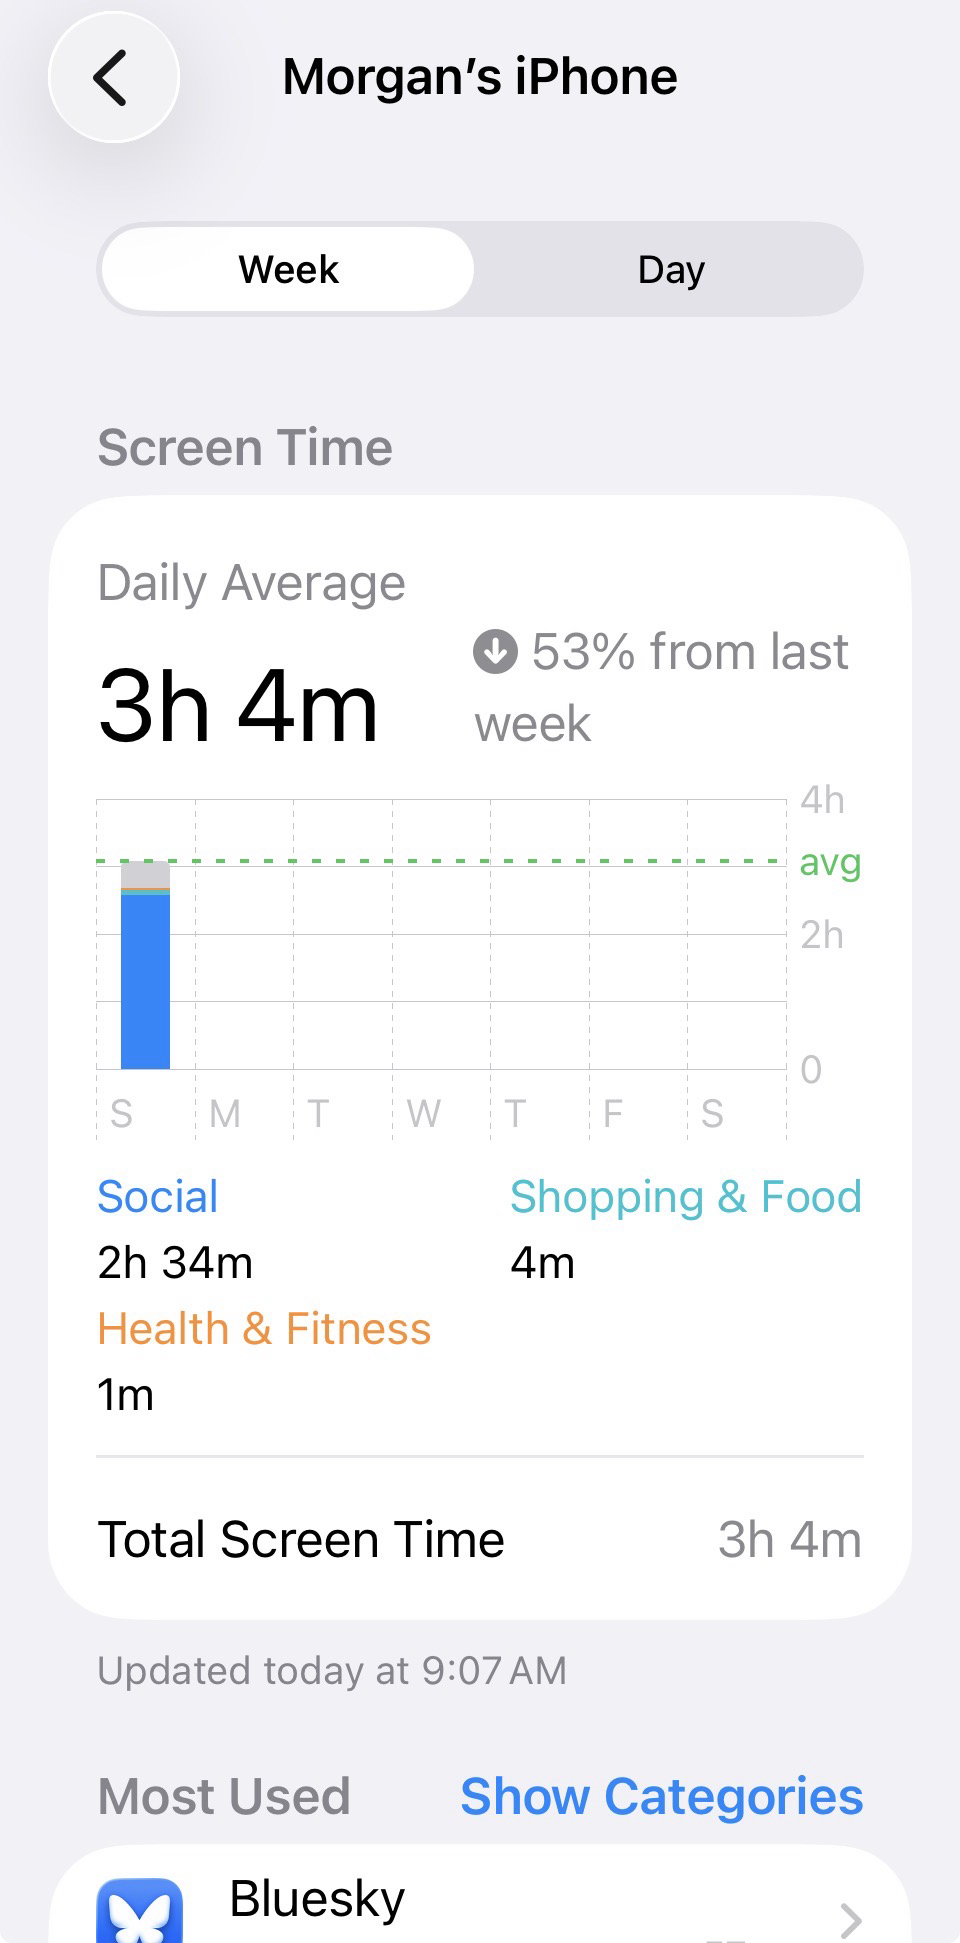This screenshot has height=1943, width=960.
Task: Tap the down-arrow percentage change icon
Action: pyautogui.click(x=494, y=652)
